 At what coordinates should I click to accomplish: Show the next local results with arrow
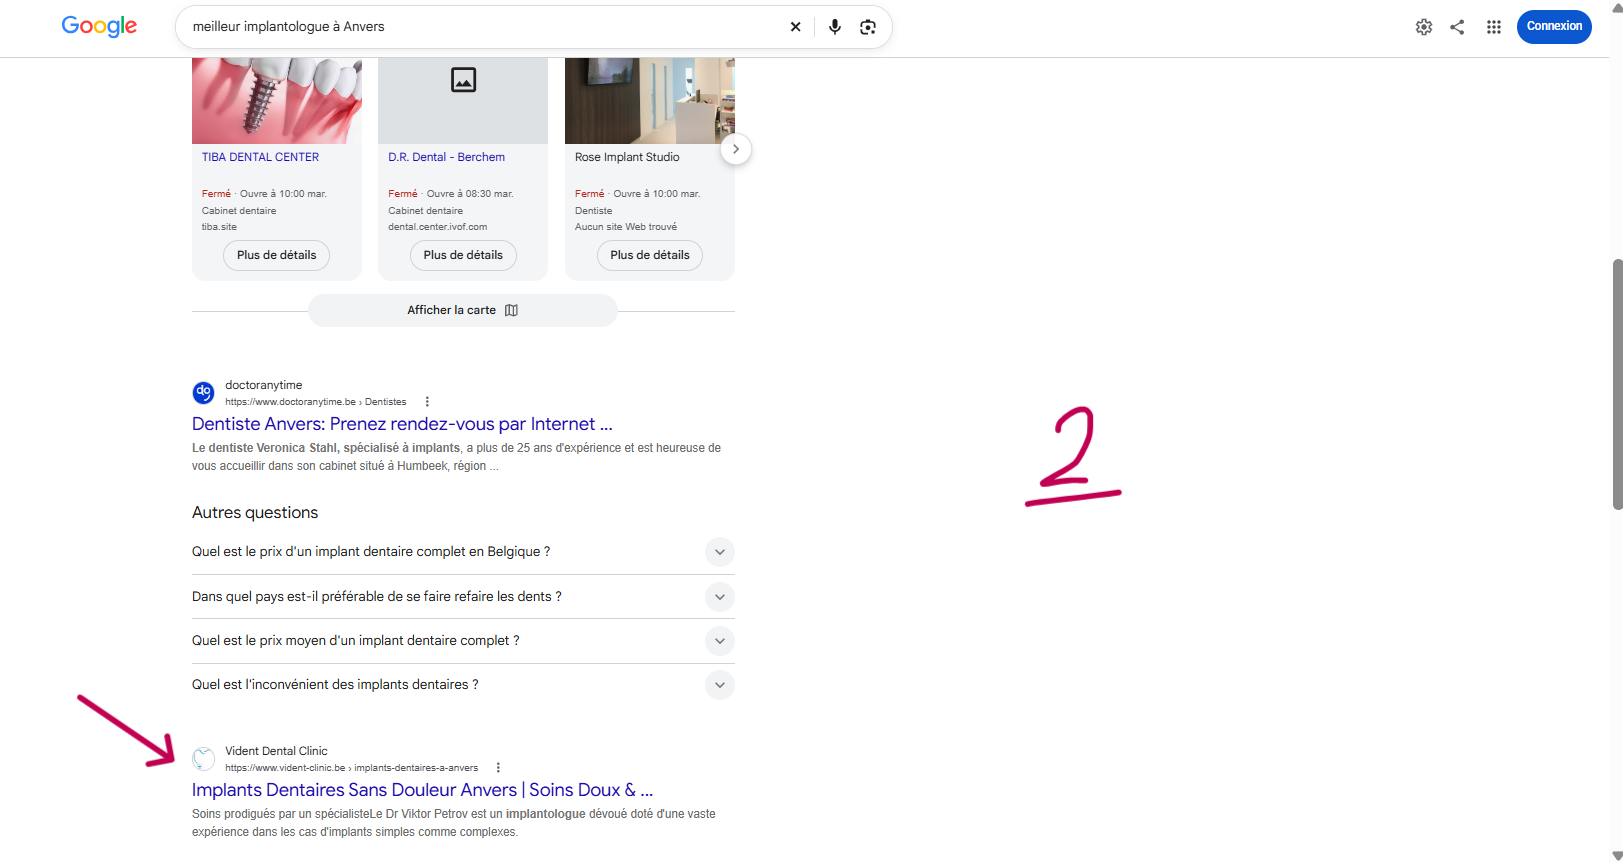736,149
